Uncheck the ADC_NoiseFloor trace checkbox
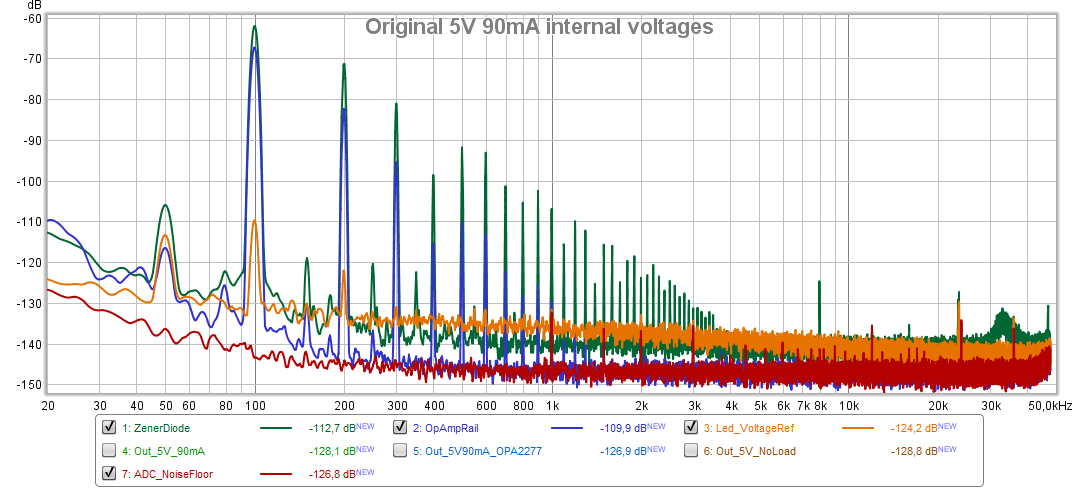1079x488 pixels. click(109, 473)
